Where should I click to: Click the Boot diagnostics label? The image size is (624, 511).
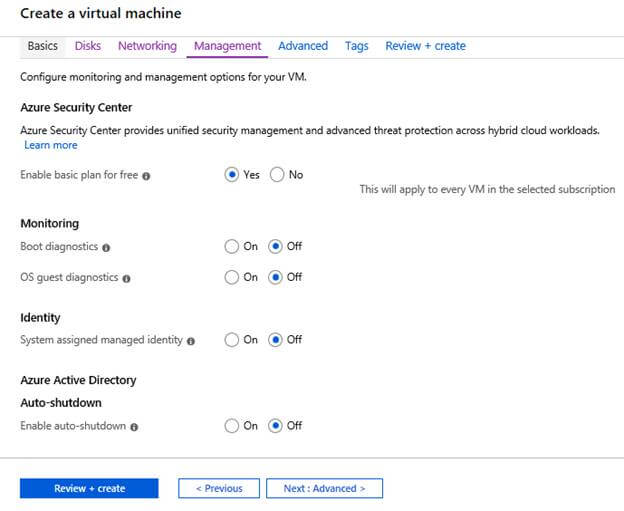pos(59,247)
